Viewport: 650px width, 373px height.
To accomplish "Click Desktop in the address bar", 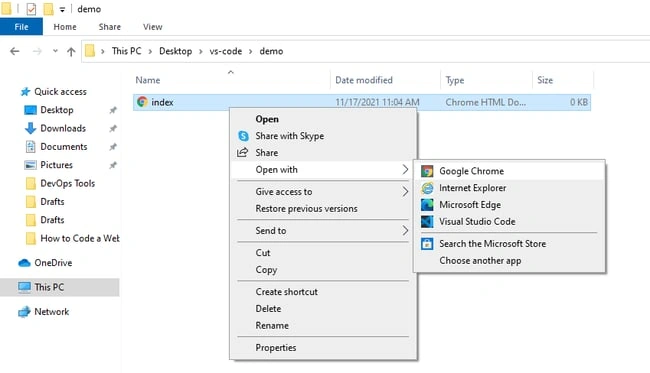I will coord(175,51).
